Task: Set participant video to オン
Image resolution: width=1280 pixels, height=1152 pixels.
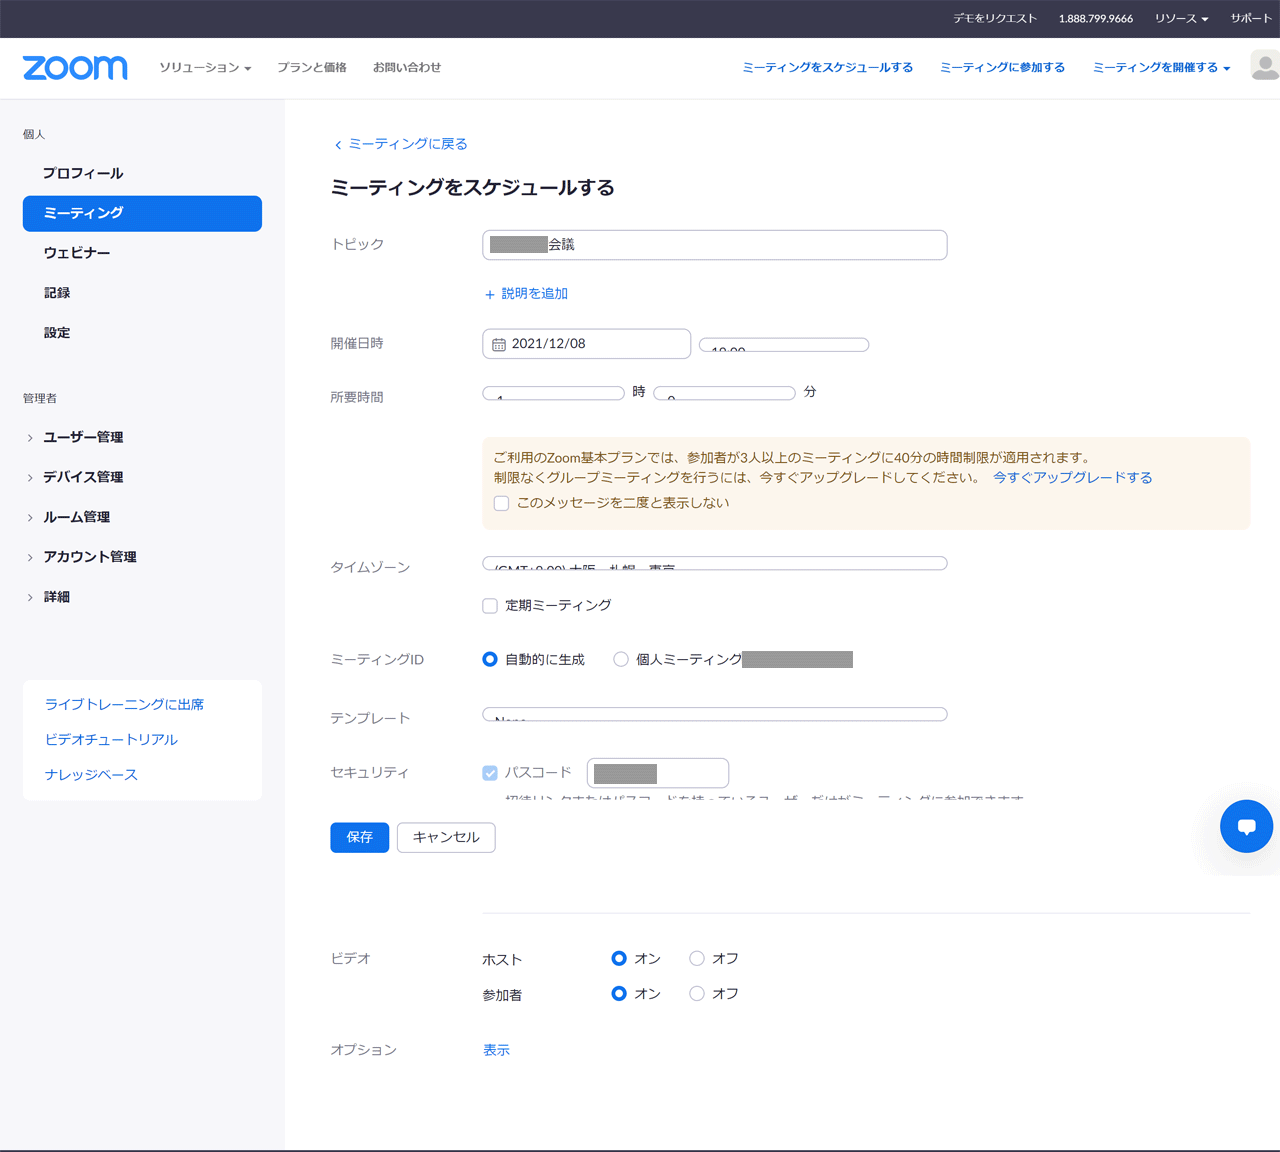Action: point(619,993)
